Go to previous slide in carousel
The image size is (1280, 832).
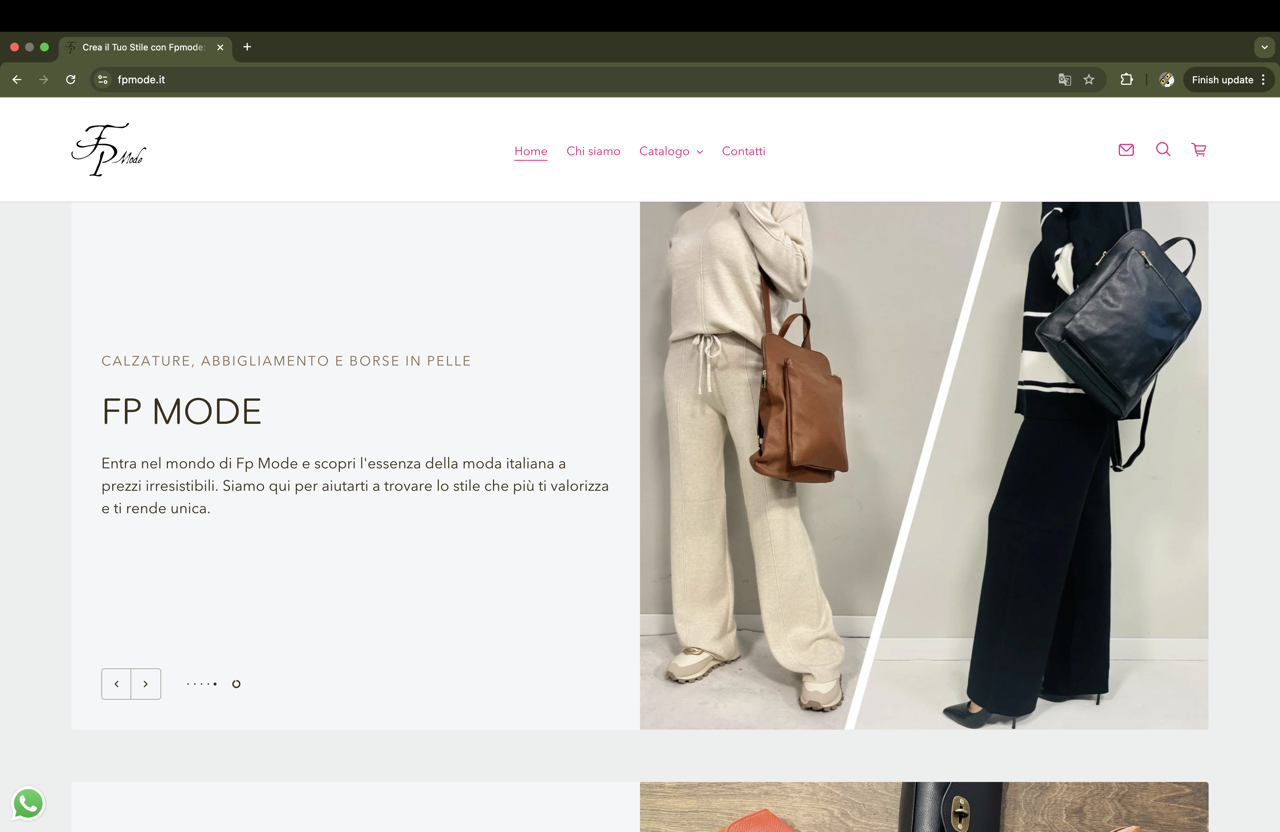click(x=116, y=684)
